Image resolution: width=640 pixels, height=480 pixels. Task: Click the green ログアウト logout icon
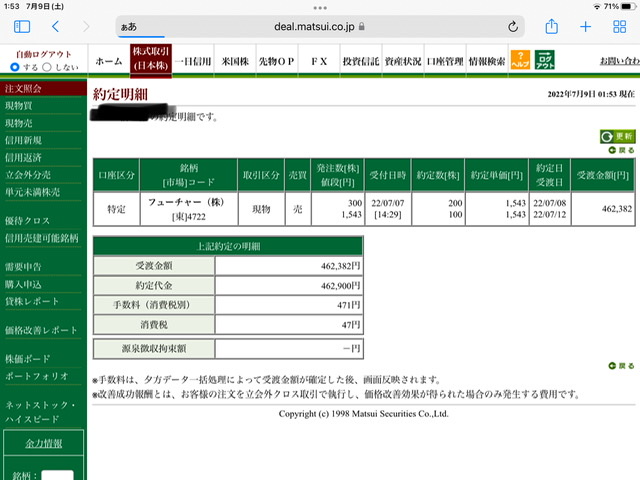point(544,60)
